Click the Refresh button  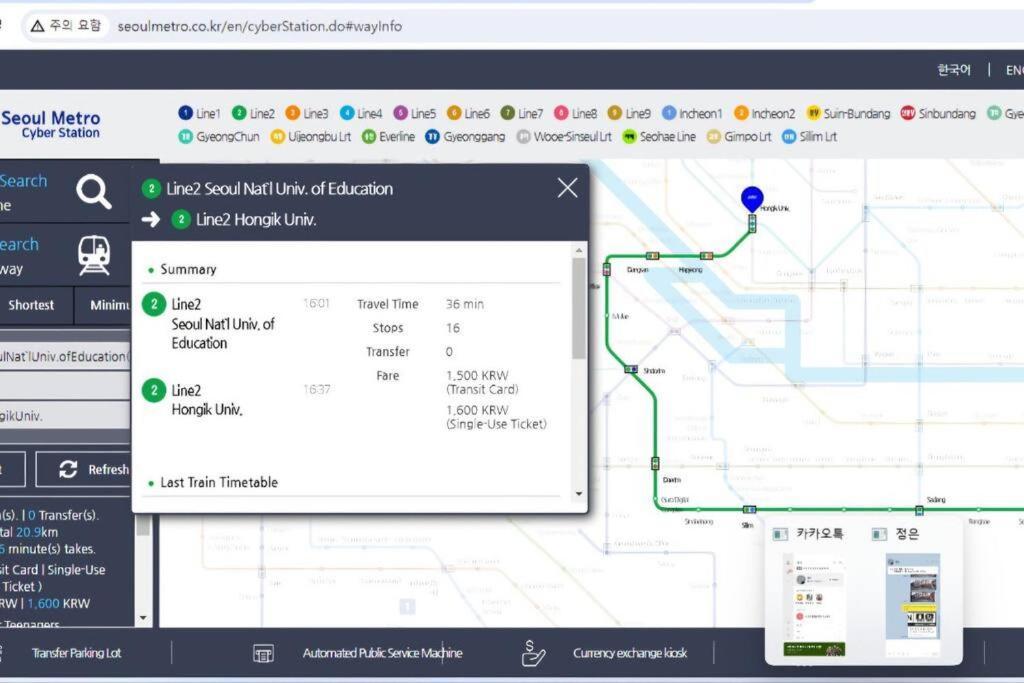click(x=84, y=469)
